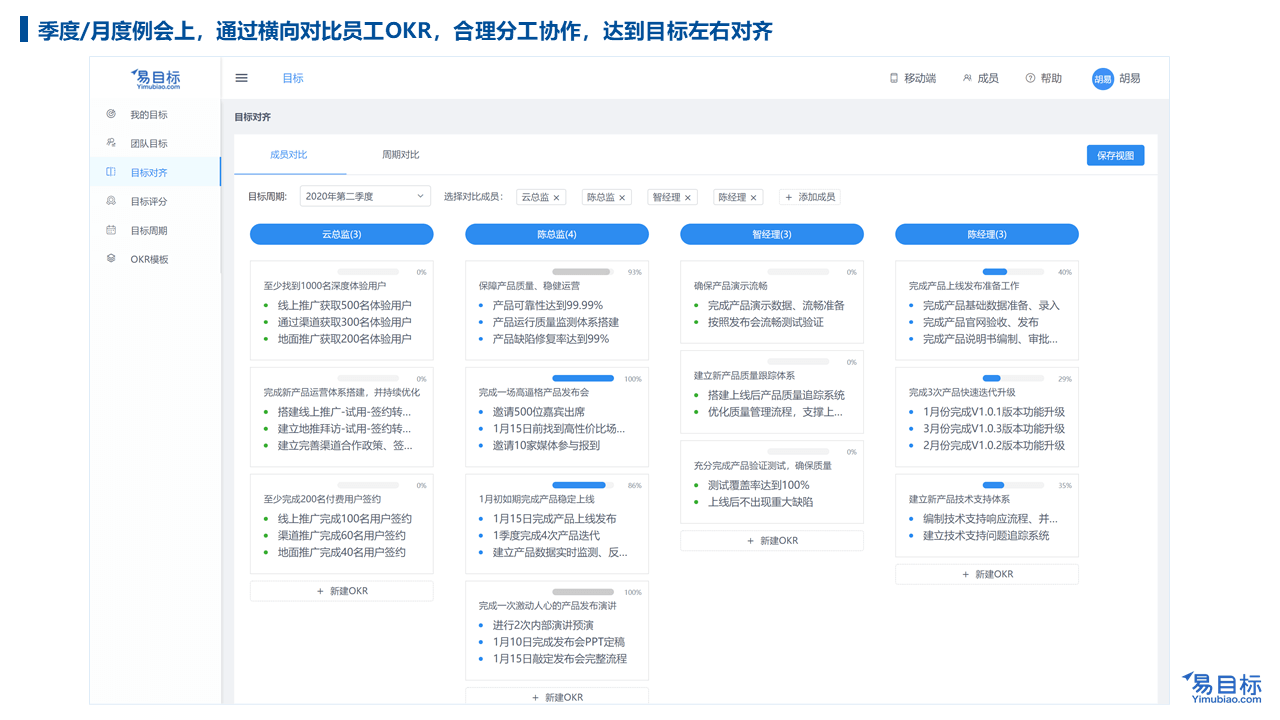Click progress bar of 建立新产品技术支持体系

coord(1013,485)
